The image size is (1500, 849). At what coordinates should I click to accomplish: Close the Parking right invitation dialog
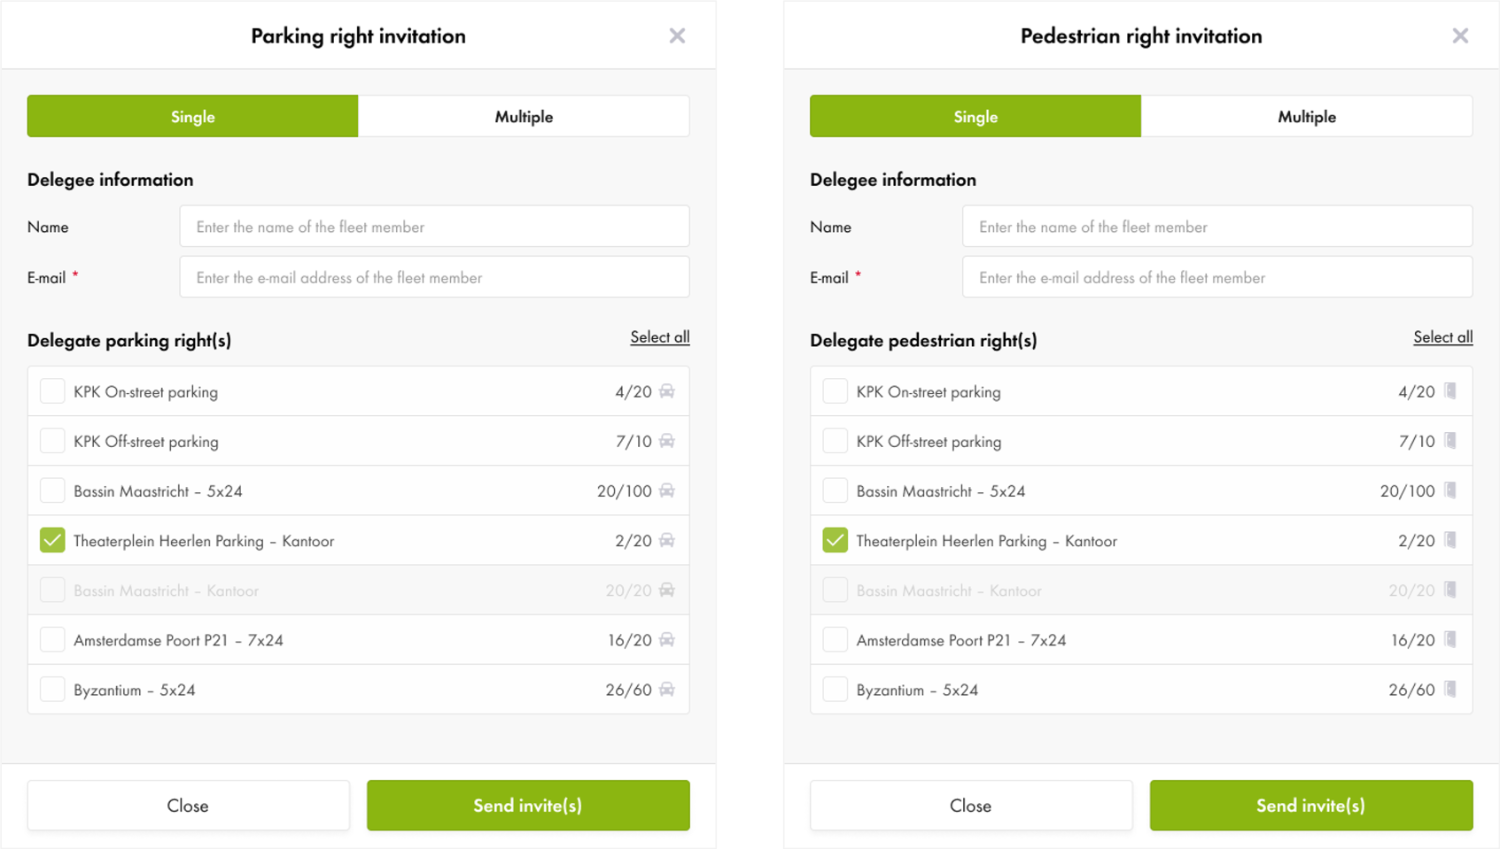click(677, 36)
